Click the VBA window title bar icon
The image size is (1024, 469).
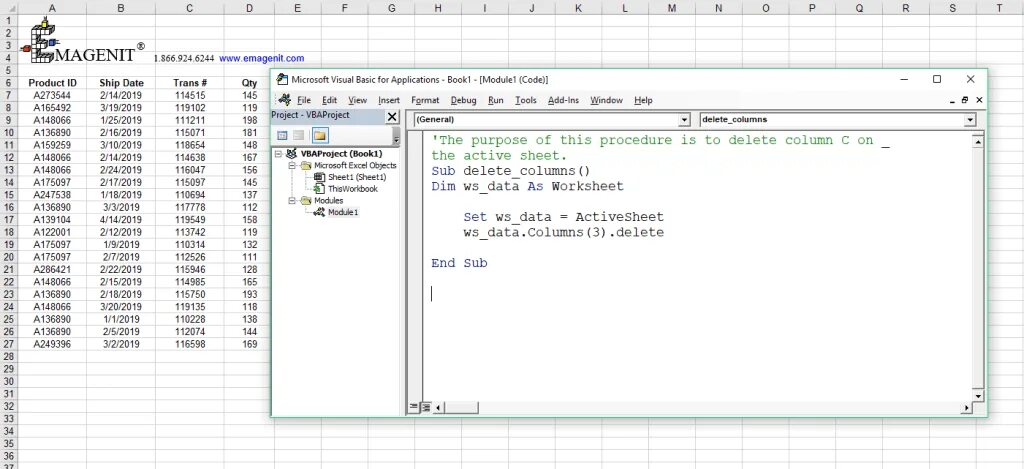pos(282,80)
